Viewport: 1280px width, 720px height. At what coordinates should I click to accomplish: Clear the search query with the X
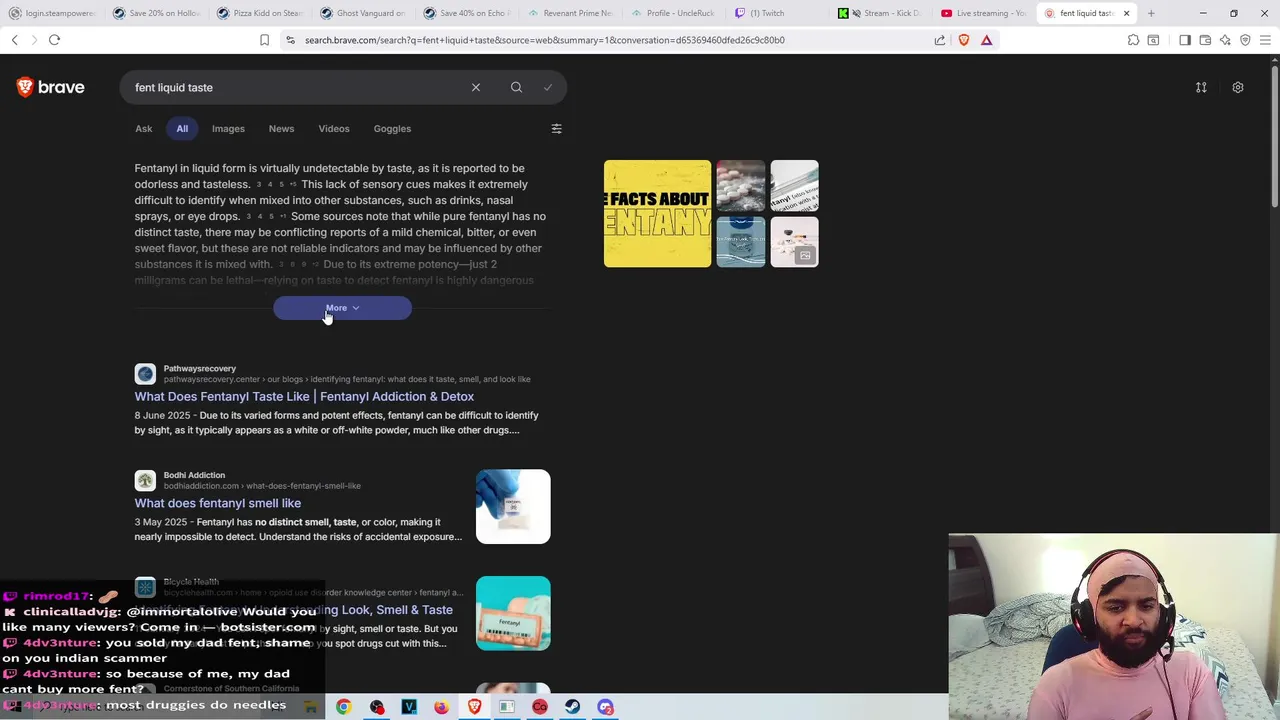[x=476, y=87]
